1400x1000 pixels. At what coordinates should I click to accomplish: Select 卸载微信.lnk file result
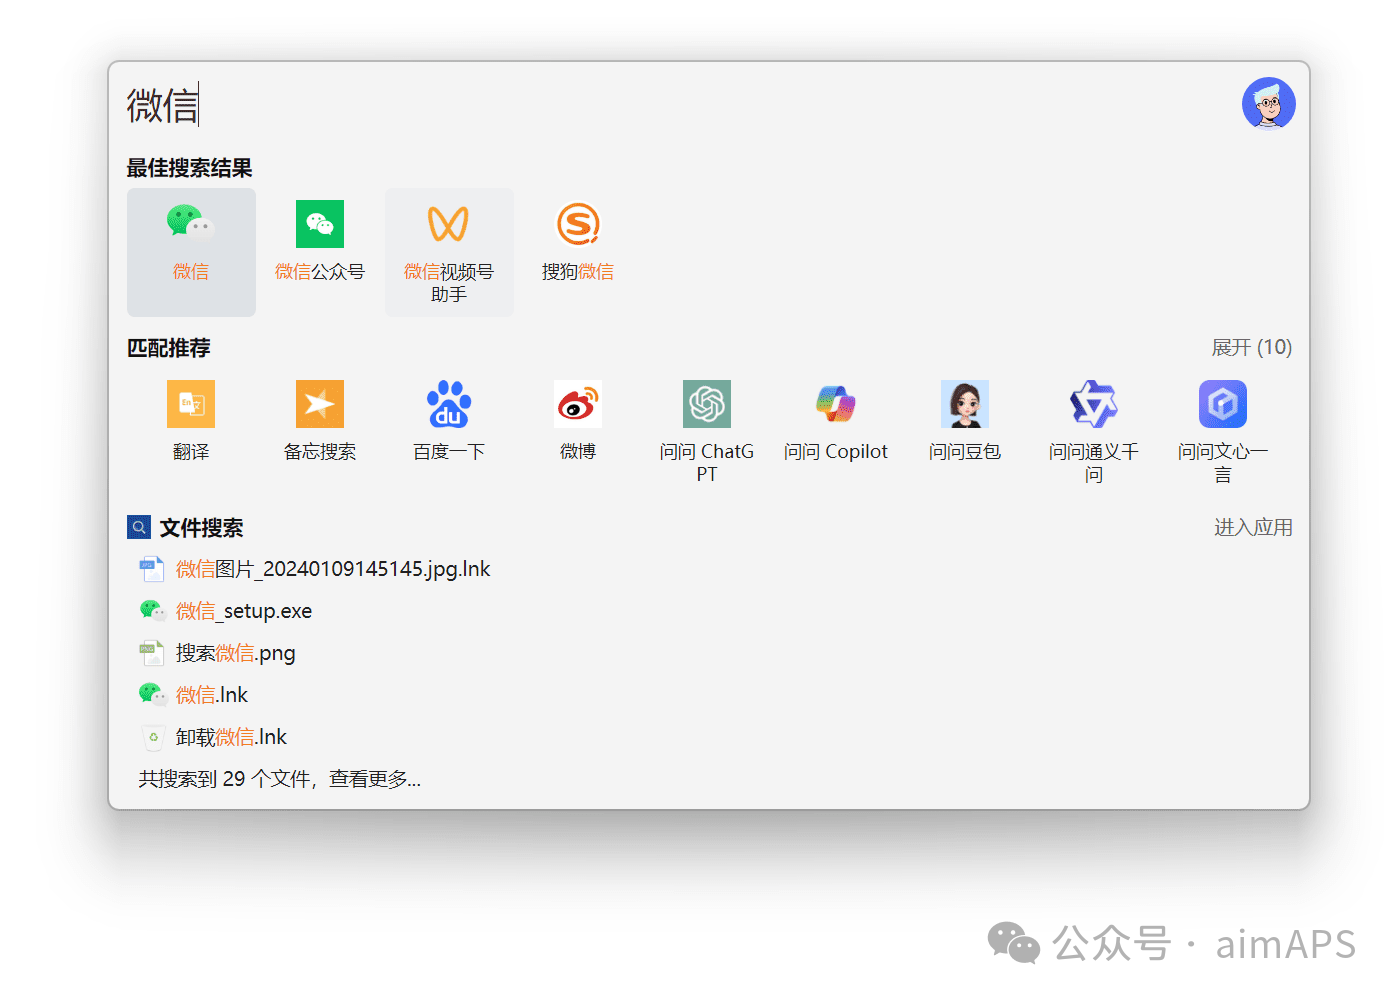[x=231, y=737]
